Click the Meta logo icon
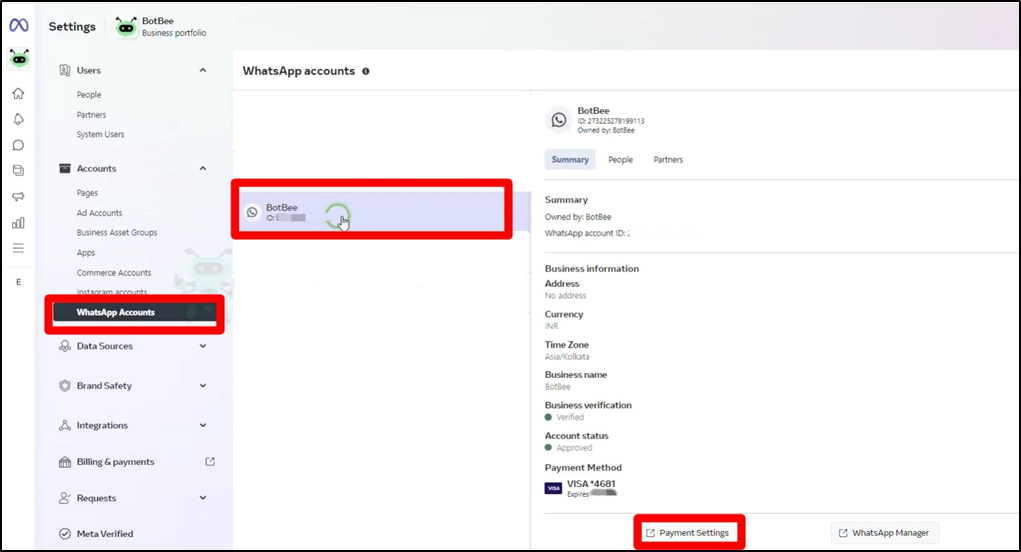The width and height of the screenshot is (1021, 552). pyautogui.click(x=18, y=26)
